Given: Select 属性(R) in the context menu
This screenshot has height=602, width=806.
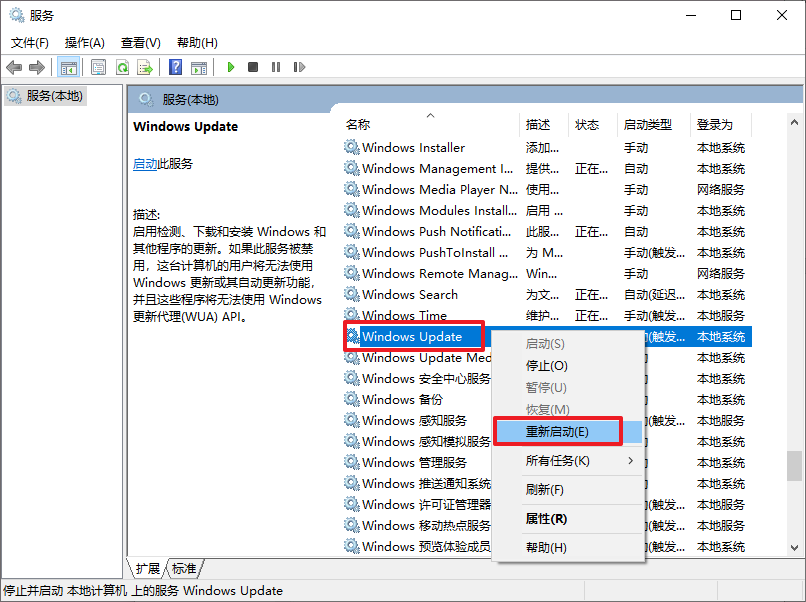Looking at the screenshot, I should pos(546,519).
